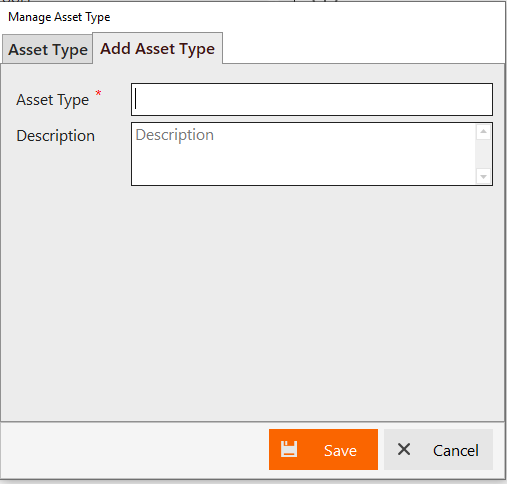Click the Asset Type field label

(x=53, y=100)
